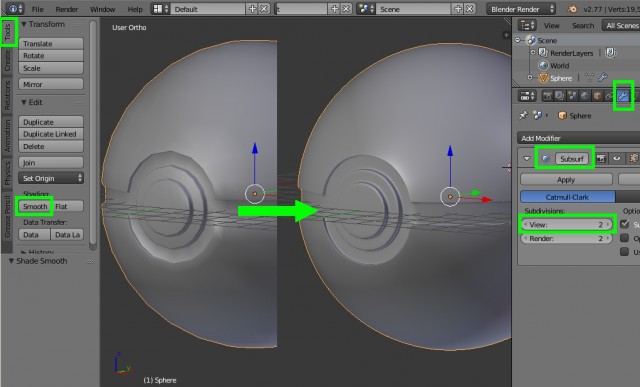Enable the third Options checkbox in Subsurf
This screenshot has height=387, width=640.
624,251
